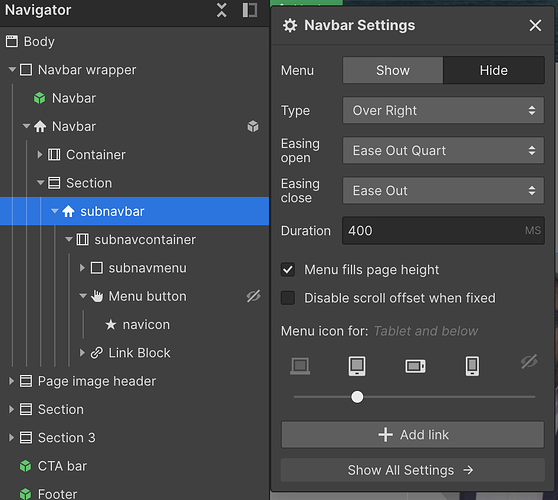
Task: Enable Disable scroll offset when fixed
Action: [288, 298]
